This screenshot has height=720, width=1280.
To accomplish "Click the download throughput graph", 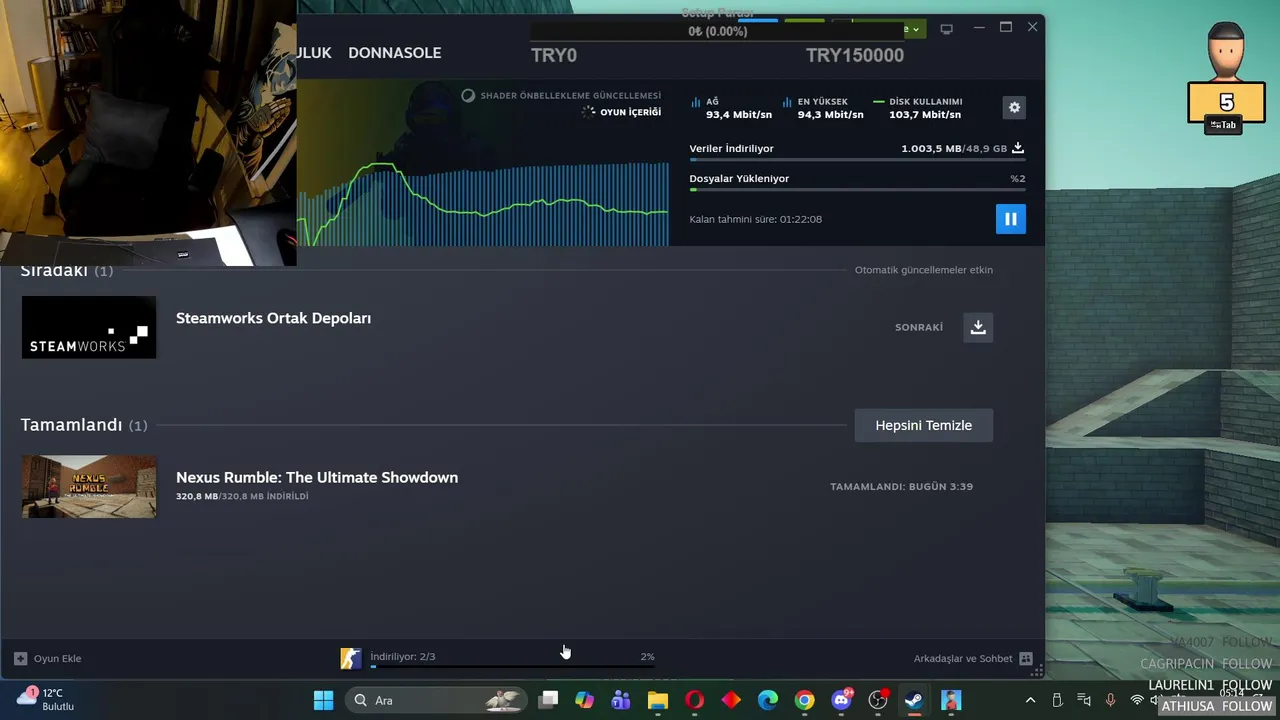I will (x=483, y=202).
